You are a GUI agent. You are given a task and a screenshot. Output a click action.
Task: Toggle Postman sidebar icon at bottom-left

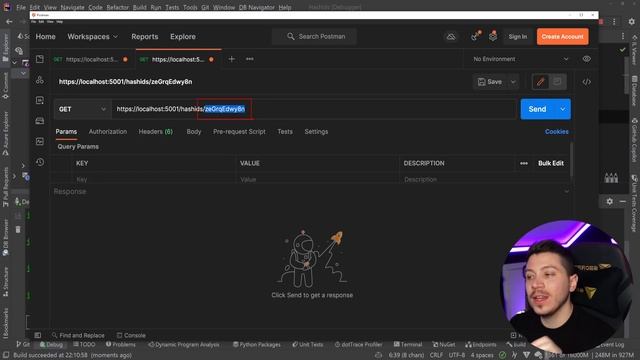(x=38, y=335)
